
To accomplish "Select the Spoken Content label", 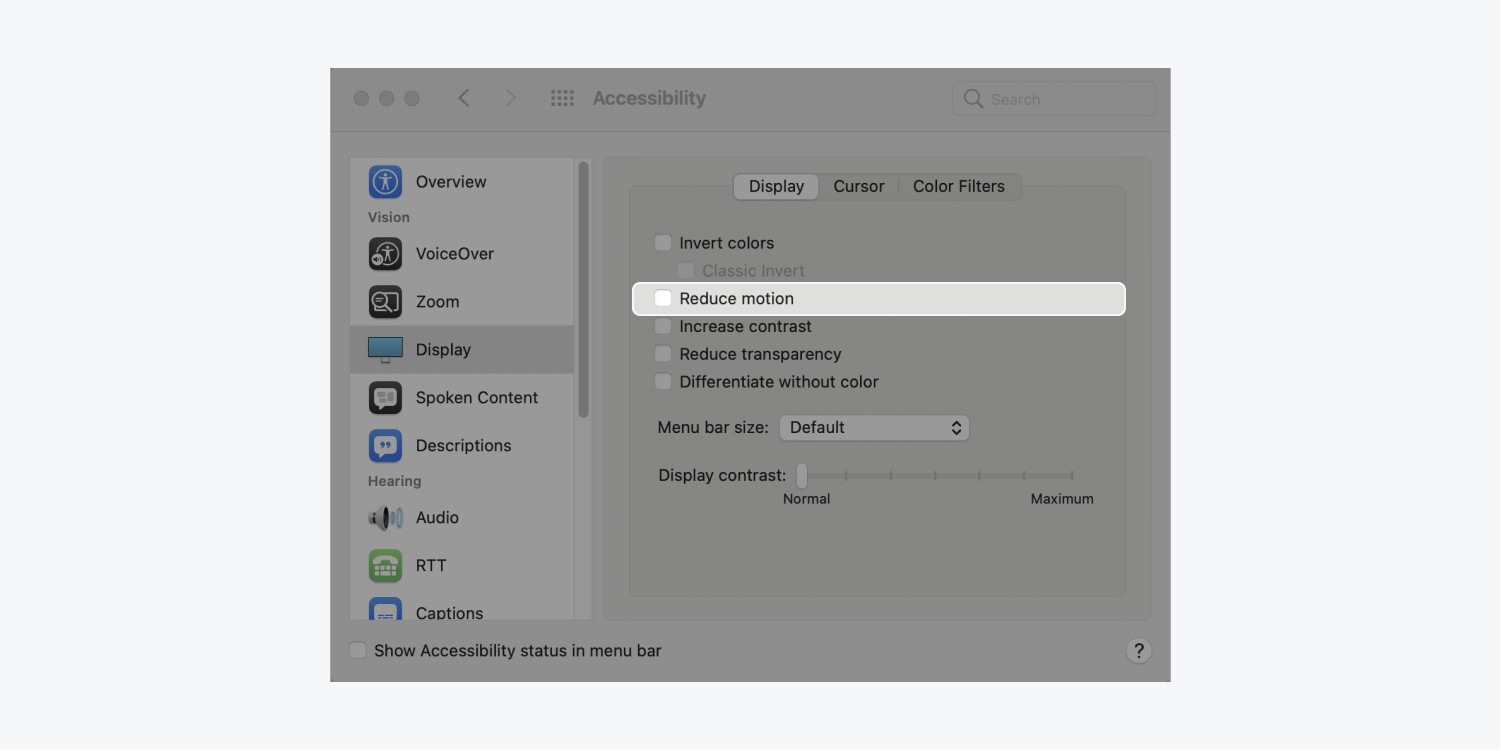I will point(477,398).
